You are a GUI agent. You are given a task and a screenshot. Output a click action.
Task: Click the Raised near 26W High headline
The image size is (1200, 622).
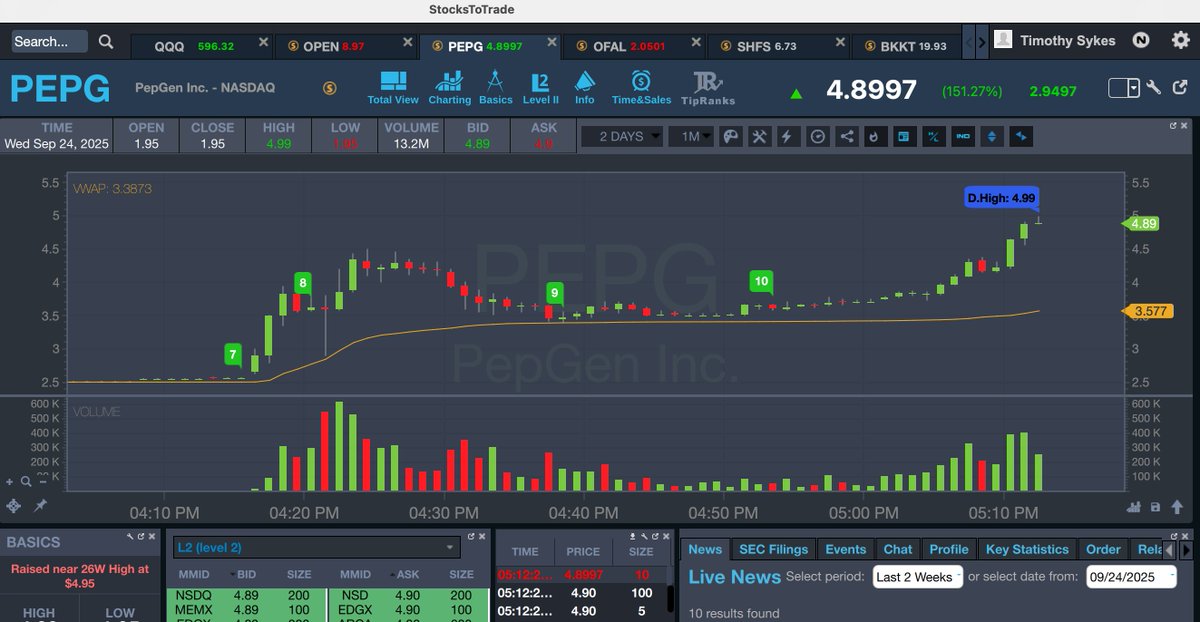click(79, 577)
